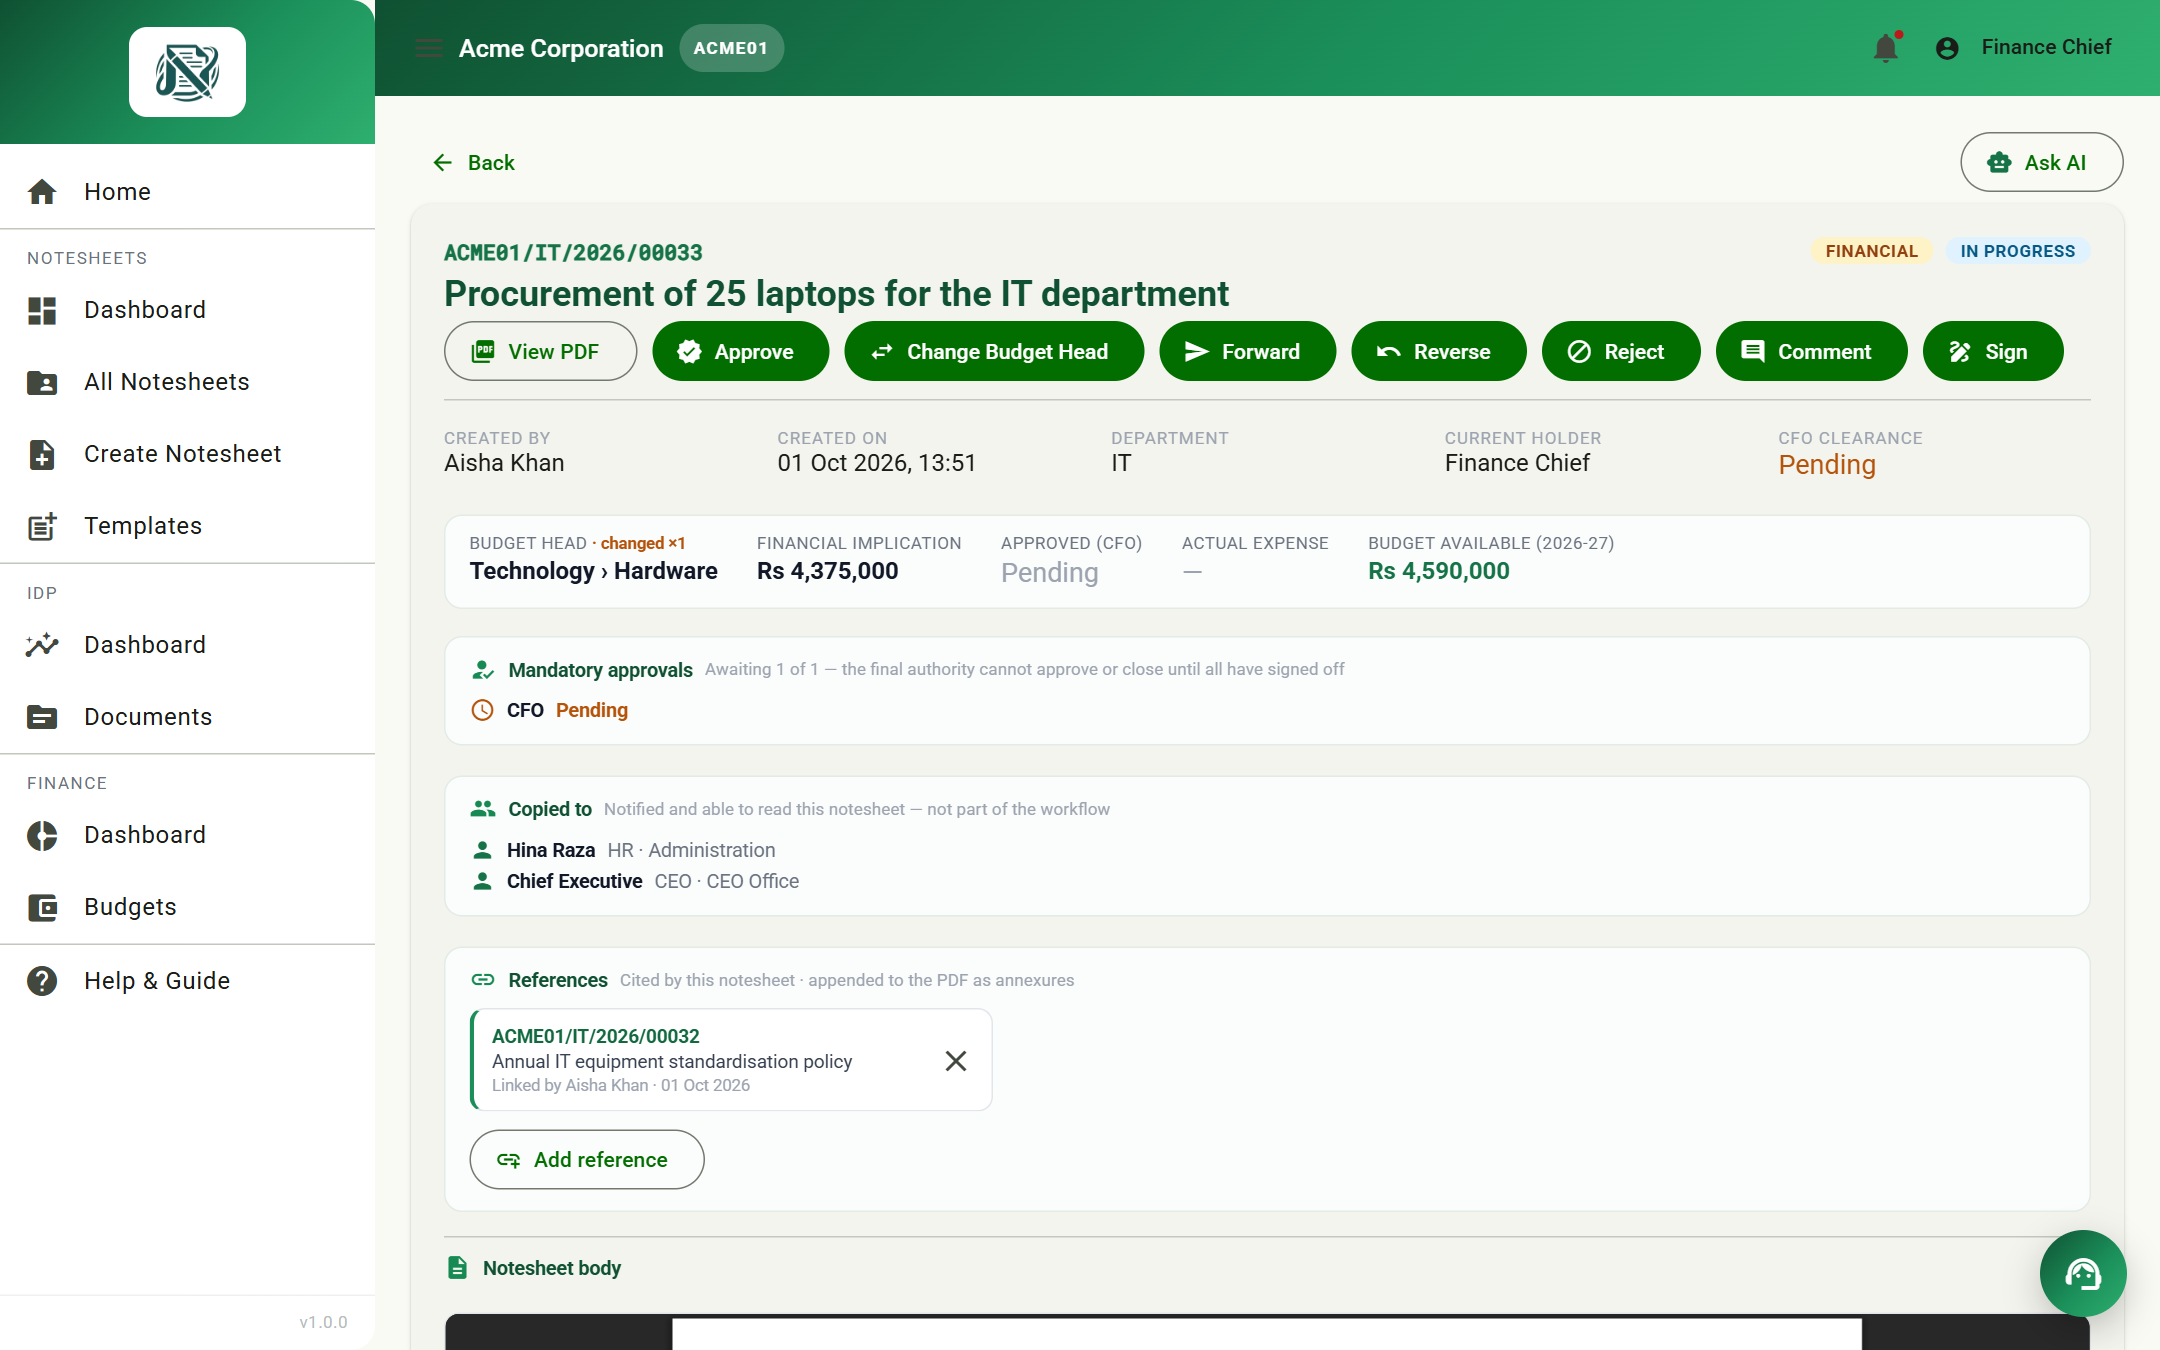
Task: Click Chief Executive in Copied to
Action: pos(574,881)
